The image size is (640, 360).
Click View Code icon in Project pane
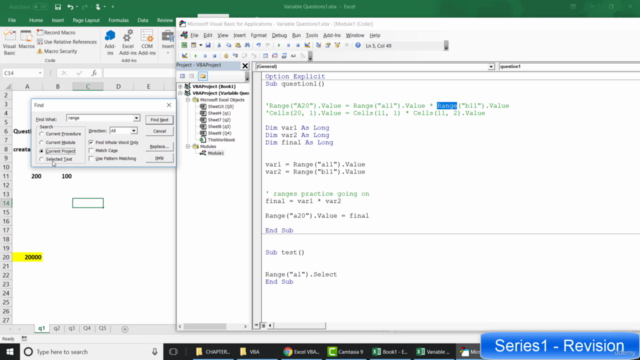[x=182, y=76]
